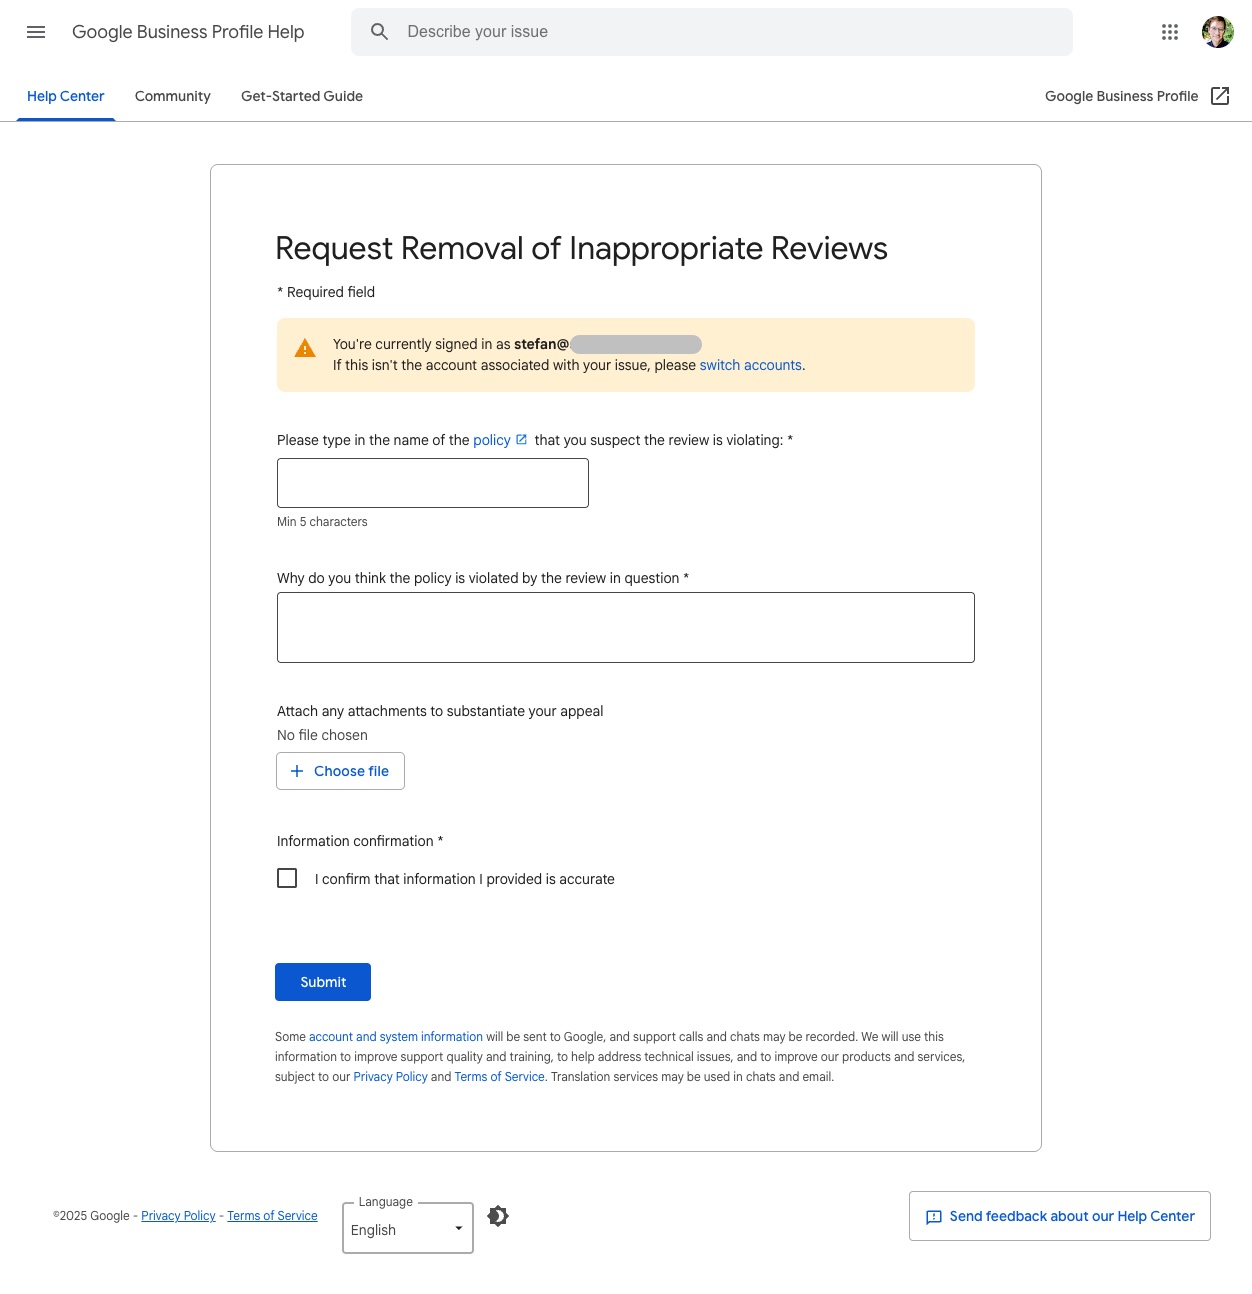Open the account profile avatar

(x=1218, y=32)
